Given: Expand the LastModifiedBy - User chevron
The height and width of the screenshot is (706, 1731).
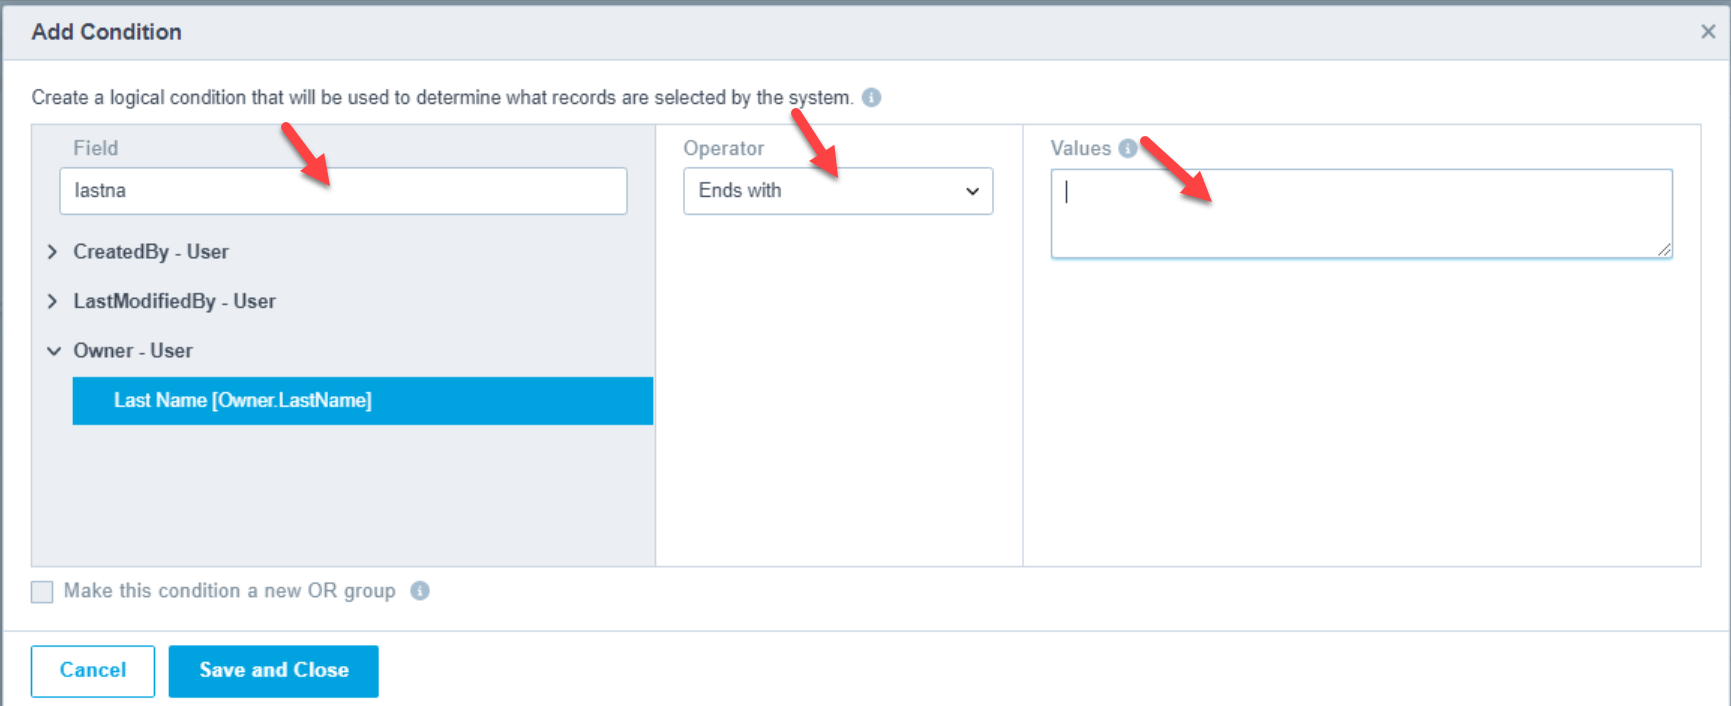Looking at the screenshot, I should click(53, 301).
